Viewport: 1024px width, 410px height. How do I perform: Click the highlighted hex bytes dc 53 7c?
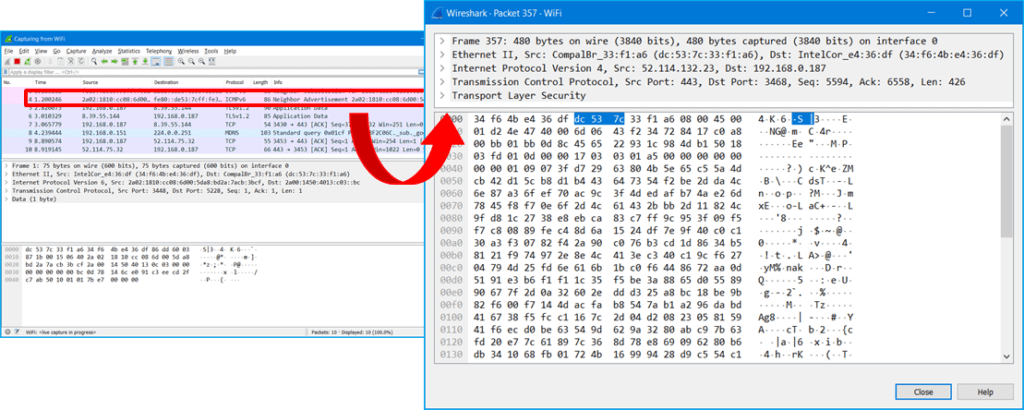(x=599, y=119)
